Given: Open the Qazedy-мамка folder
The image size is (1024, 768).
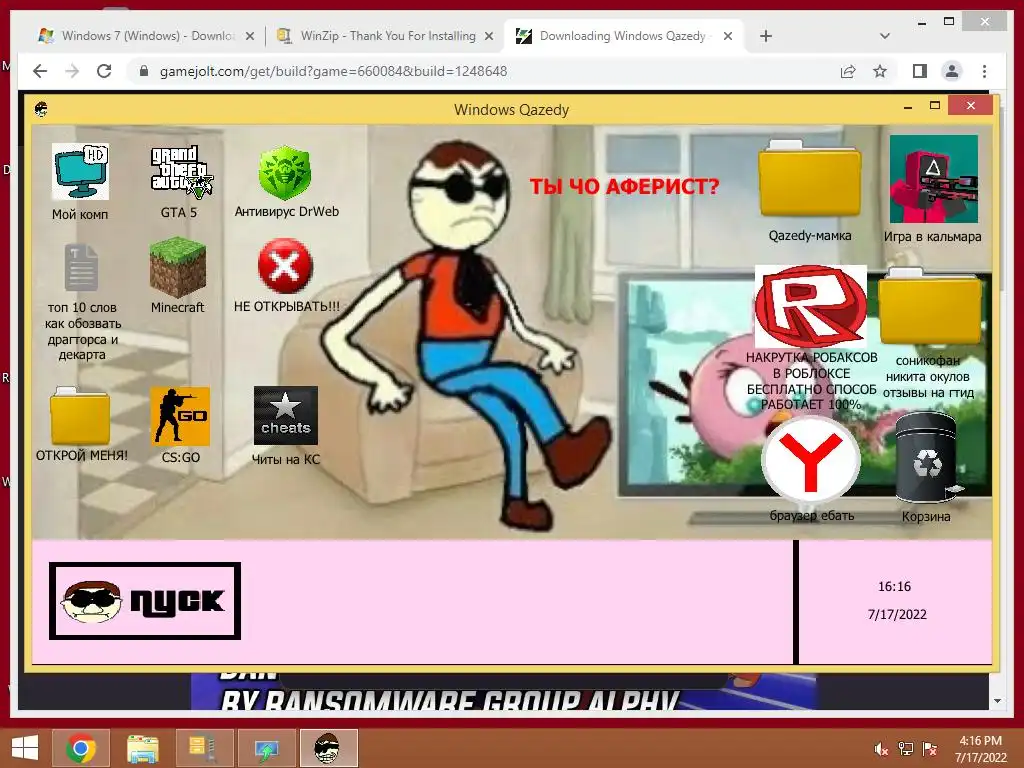Looking at the screenshot, I should [809, 179].
